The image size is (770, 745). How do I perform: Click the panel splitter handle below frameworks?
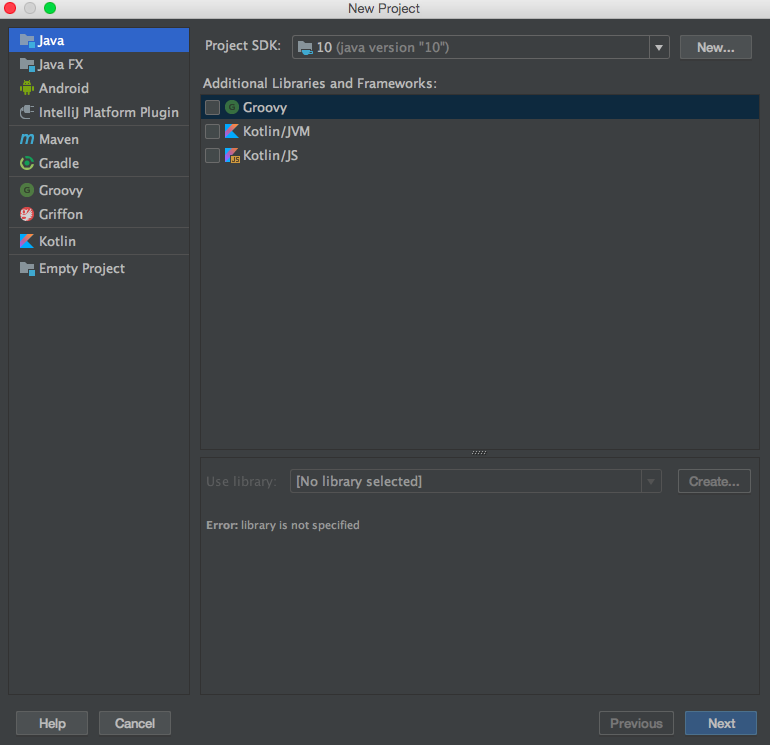[479, 452]
